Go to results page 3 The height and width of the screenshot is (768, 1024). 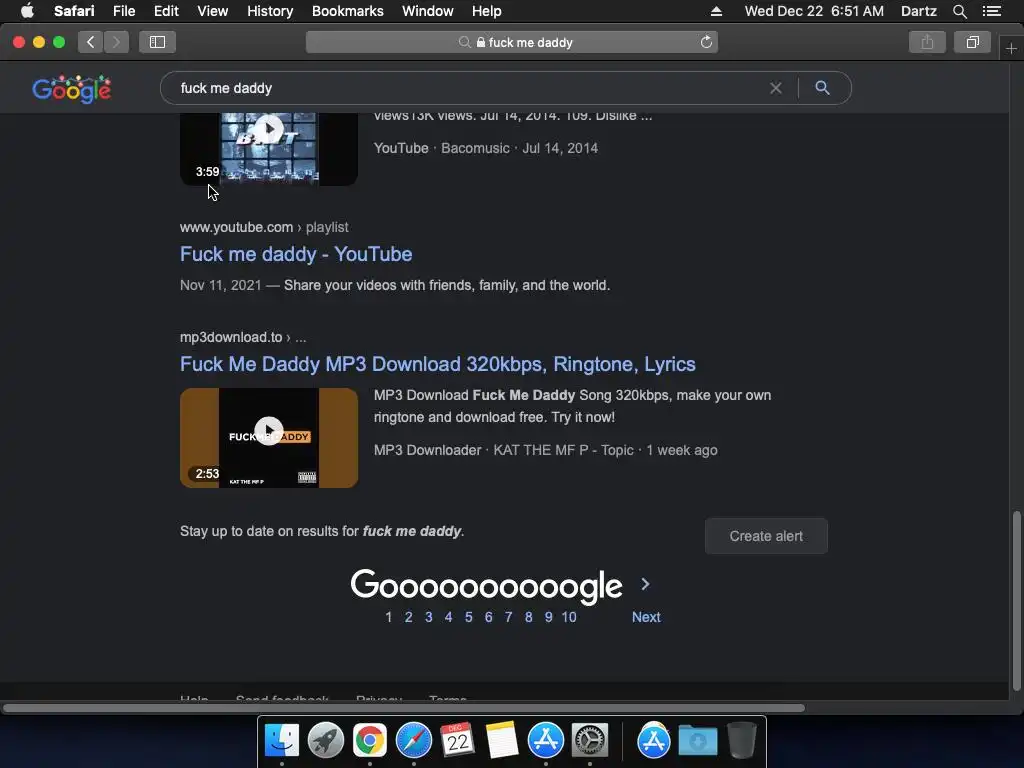tap(428, 617)
